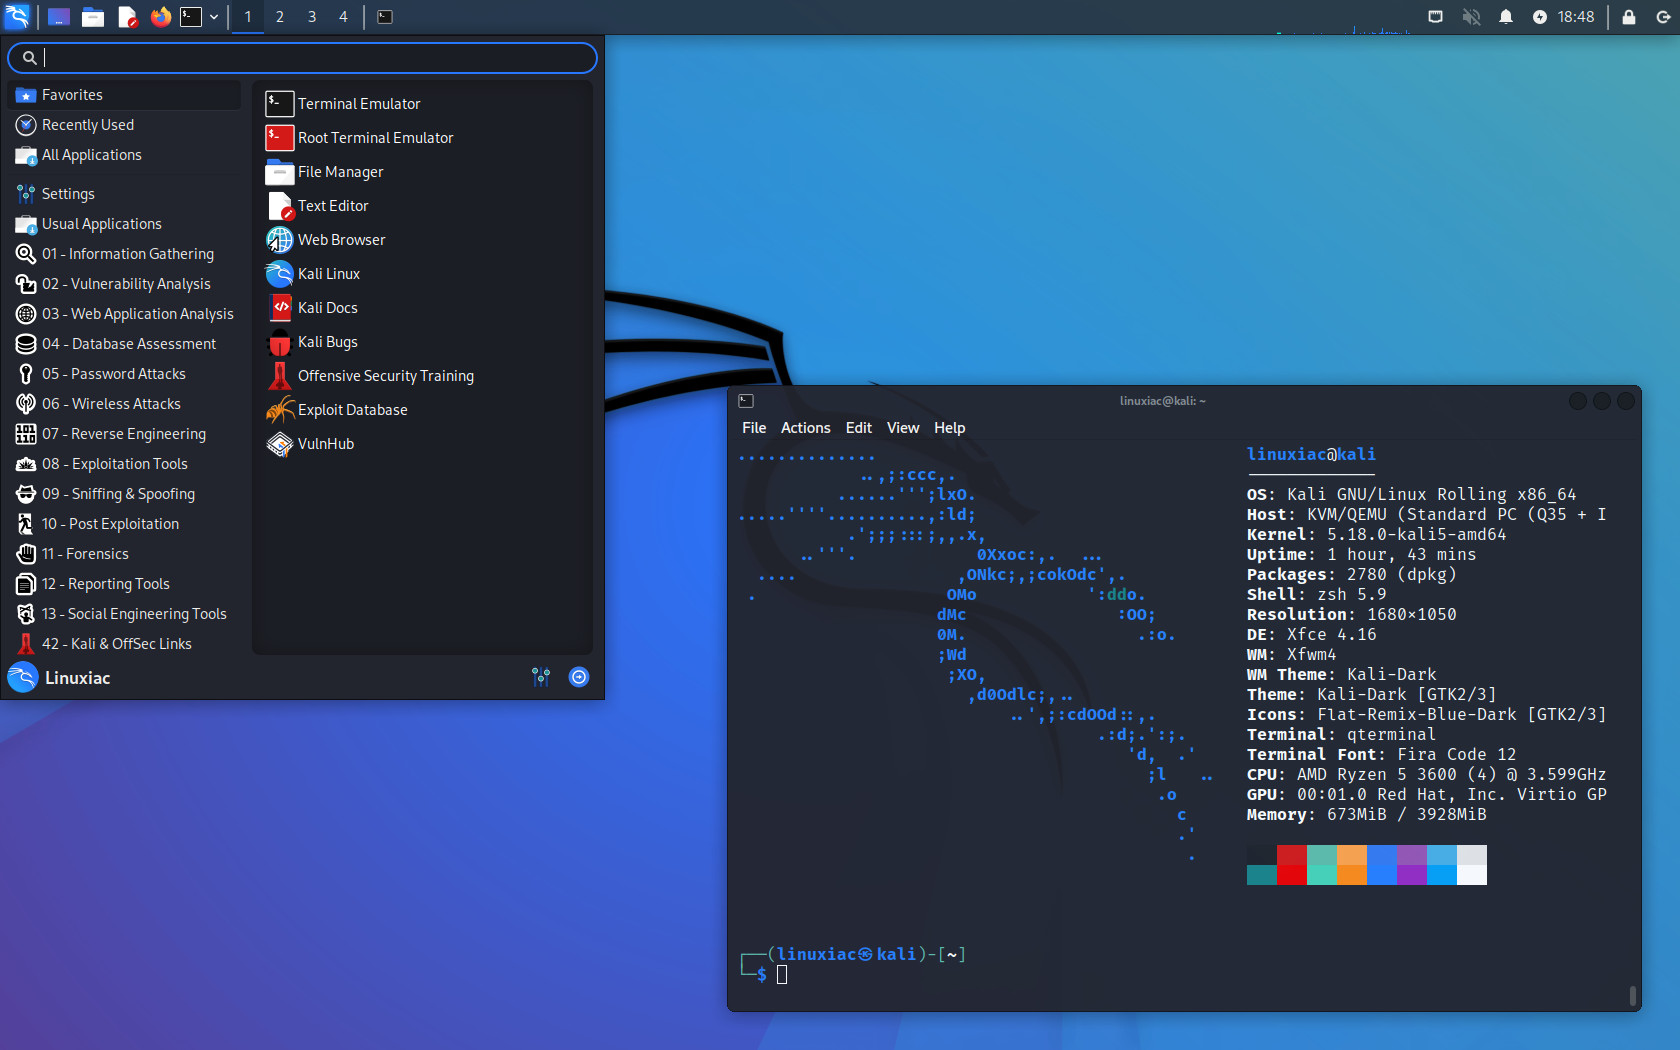Launch Root Terminal Emulator
Screen dimensions: 1680x1050
[422, 138]
